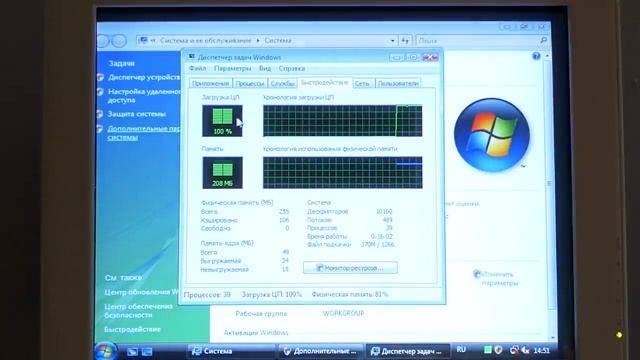Click the memory gauge showing 208 МБ
Viewport: 640px width, 360px height.
click(x=222, y=173)
